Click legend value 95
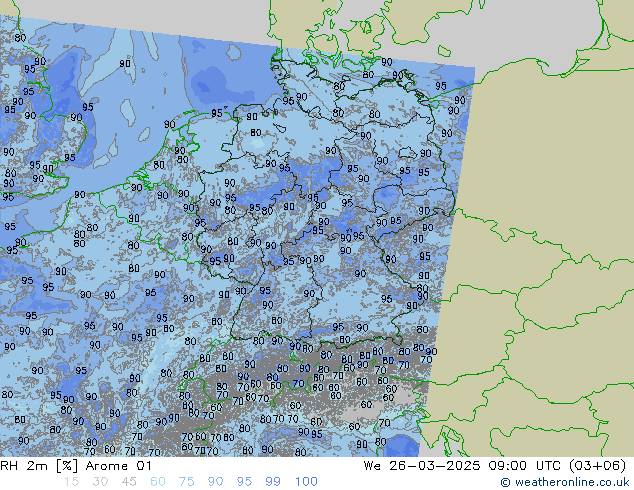Screen dimensions: 634x490 pyautogui.click(x=244, y=482)
